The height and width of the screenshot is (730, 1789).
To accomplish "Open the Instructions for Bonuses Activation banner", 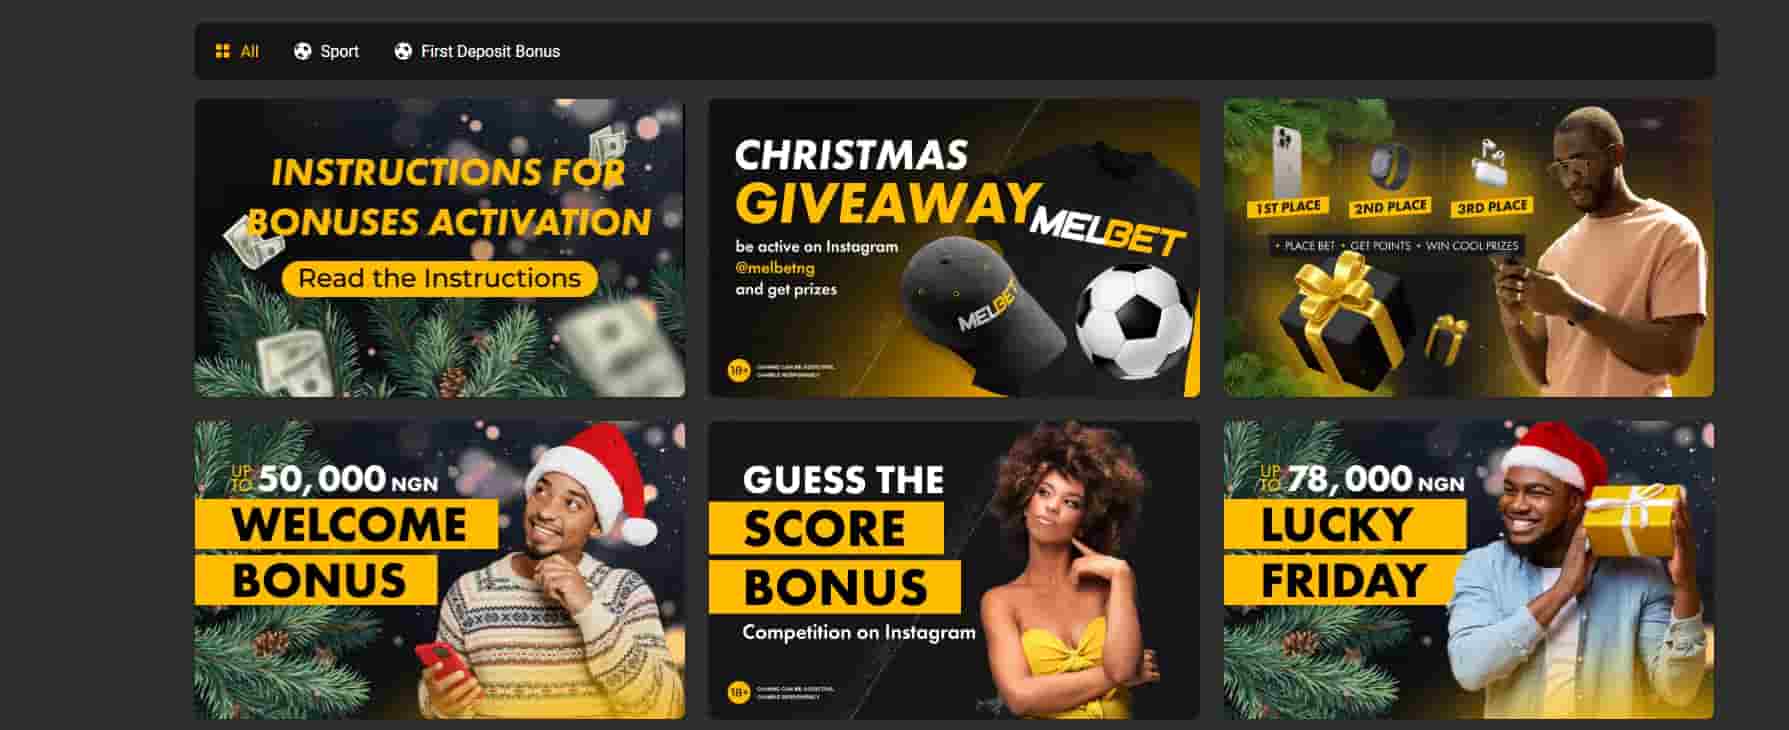I will (x=440, y=247).
